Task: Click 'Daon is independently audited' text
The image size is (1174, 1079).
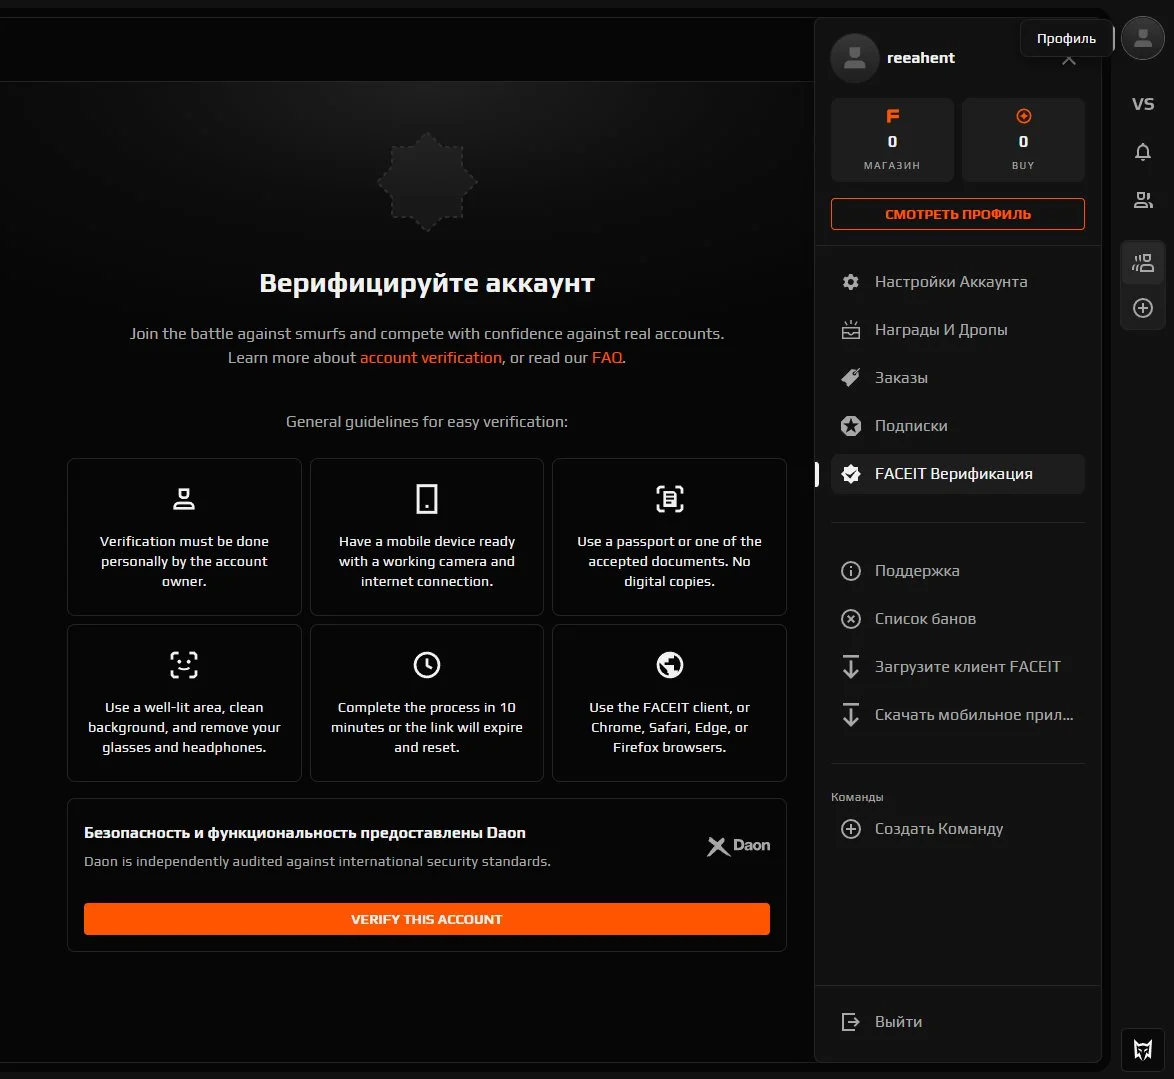Action: 317,861
